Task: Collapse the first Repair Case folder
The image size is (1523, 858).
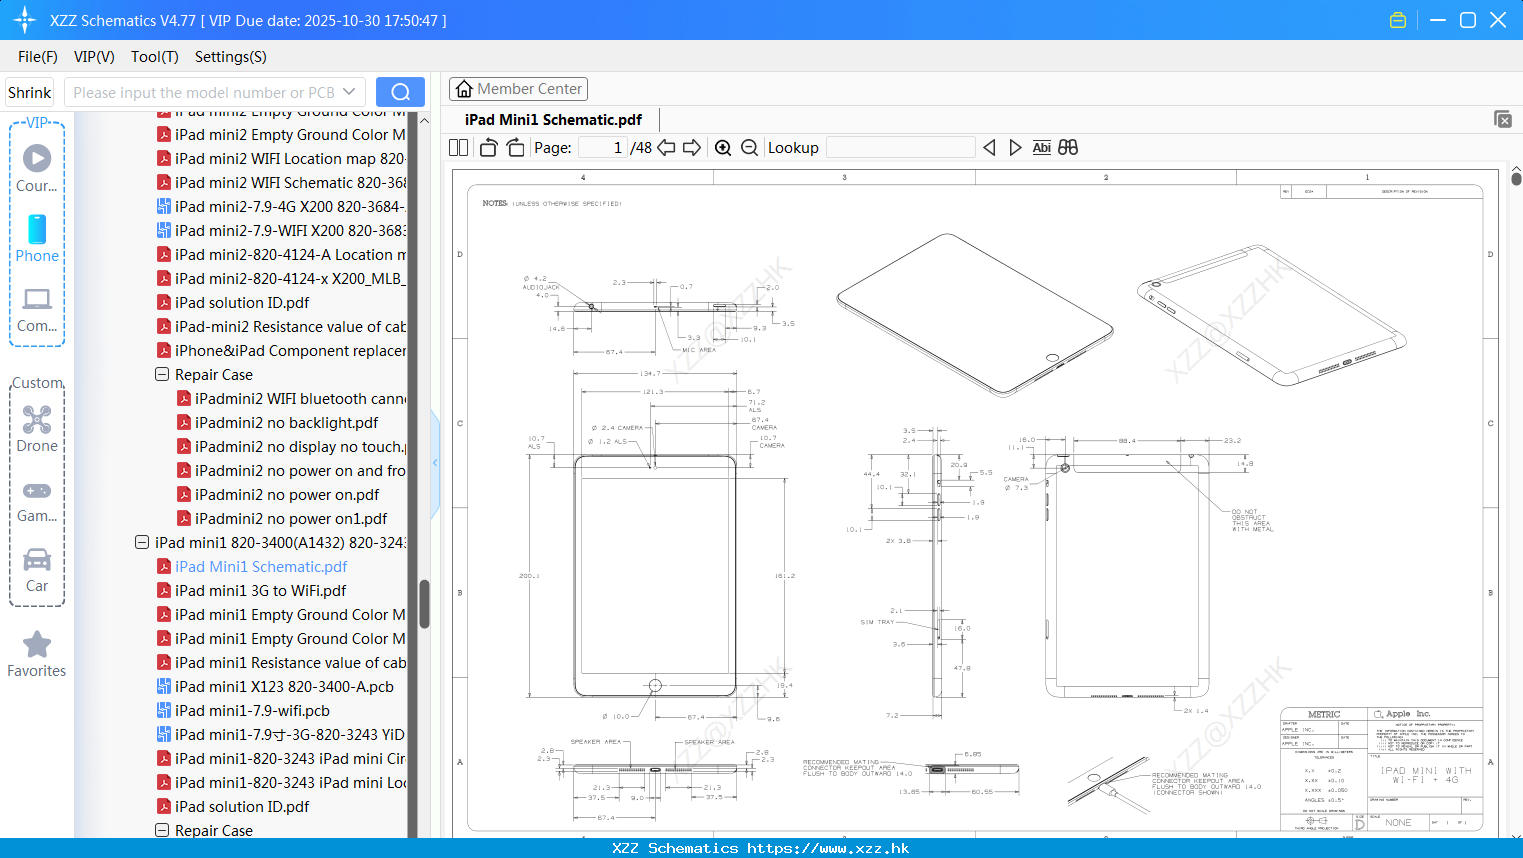Action: click(162, 374)
